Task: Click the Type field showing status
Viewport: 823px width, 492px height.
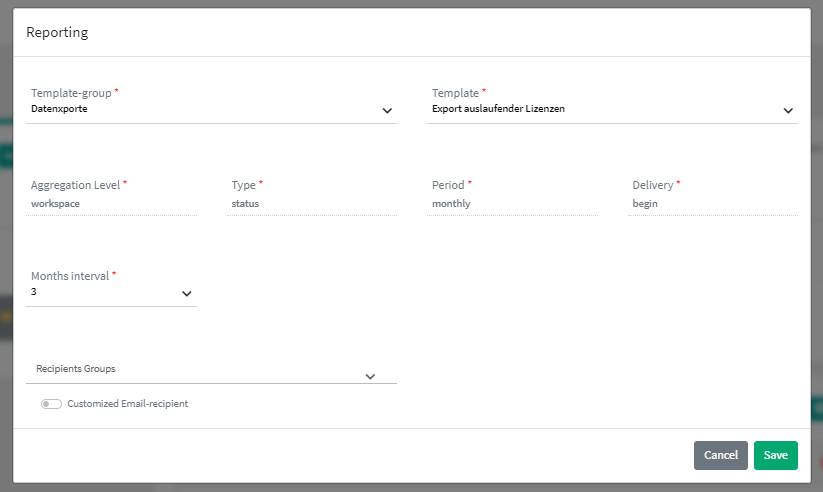Action: (x=311, y=203)
